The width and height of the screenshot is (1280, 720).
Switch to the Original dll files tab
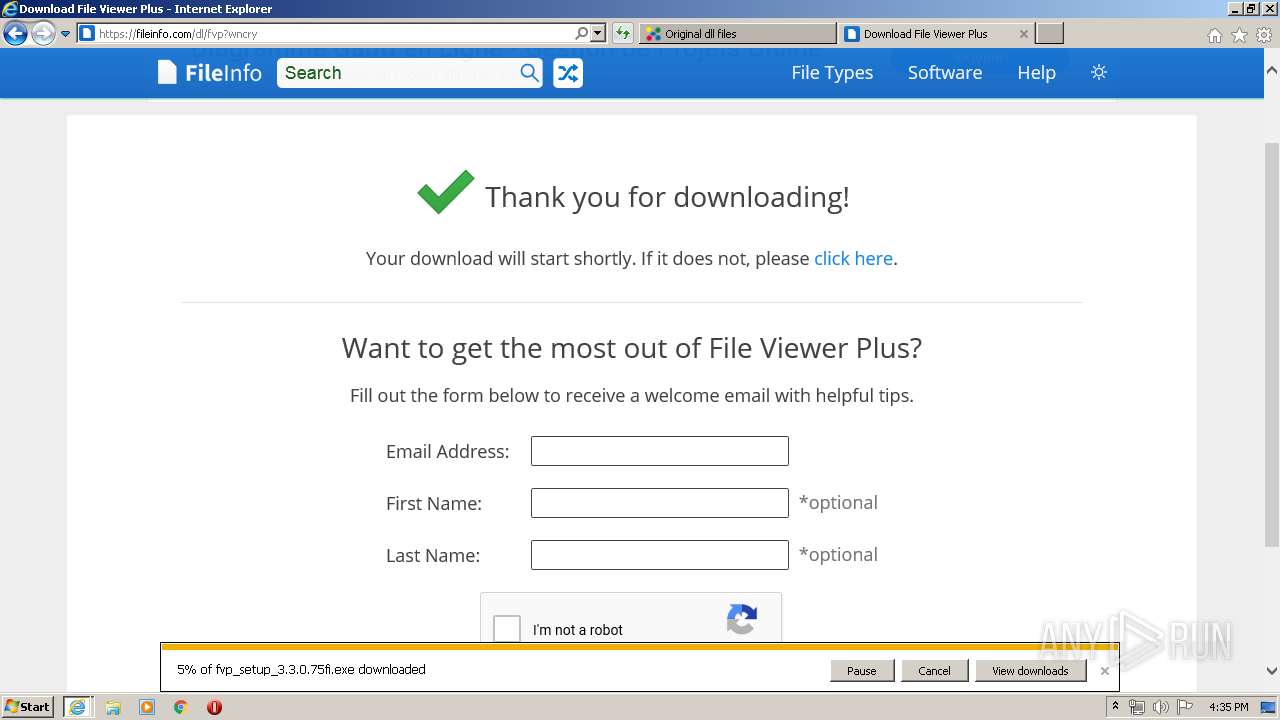click(x=737, y=33)
